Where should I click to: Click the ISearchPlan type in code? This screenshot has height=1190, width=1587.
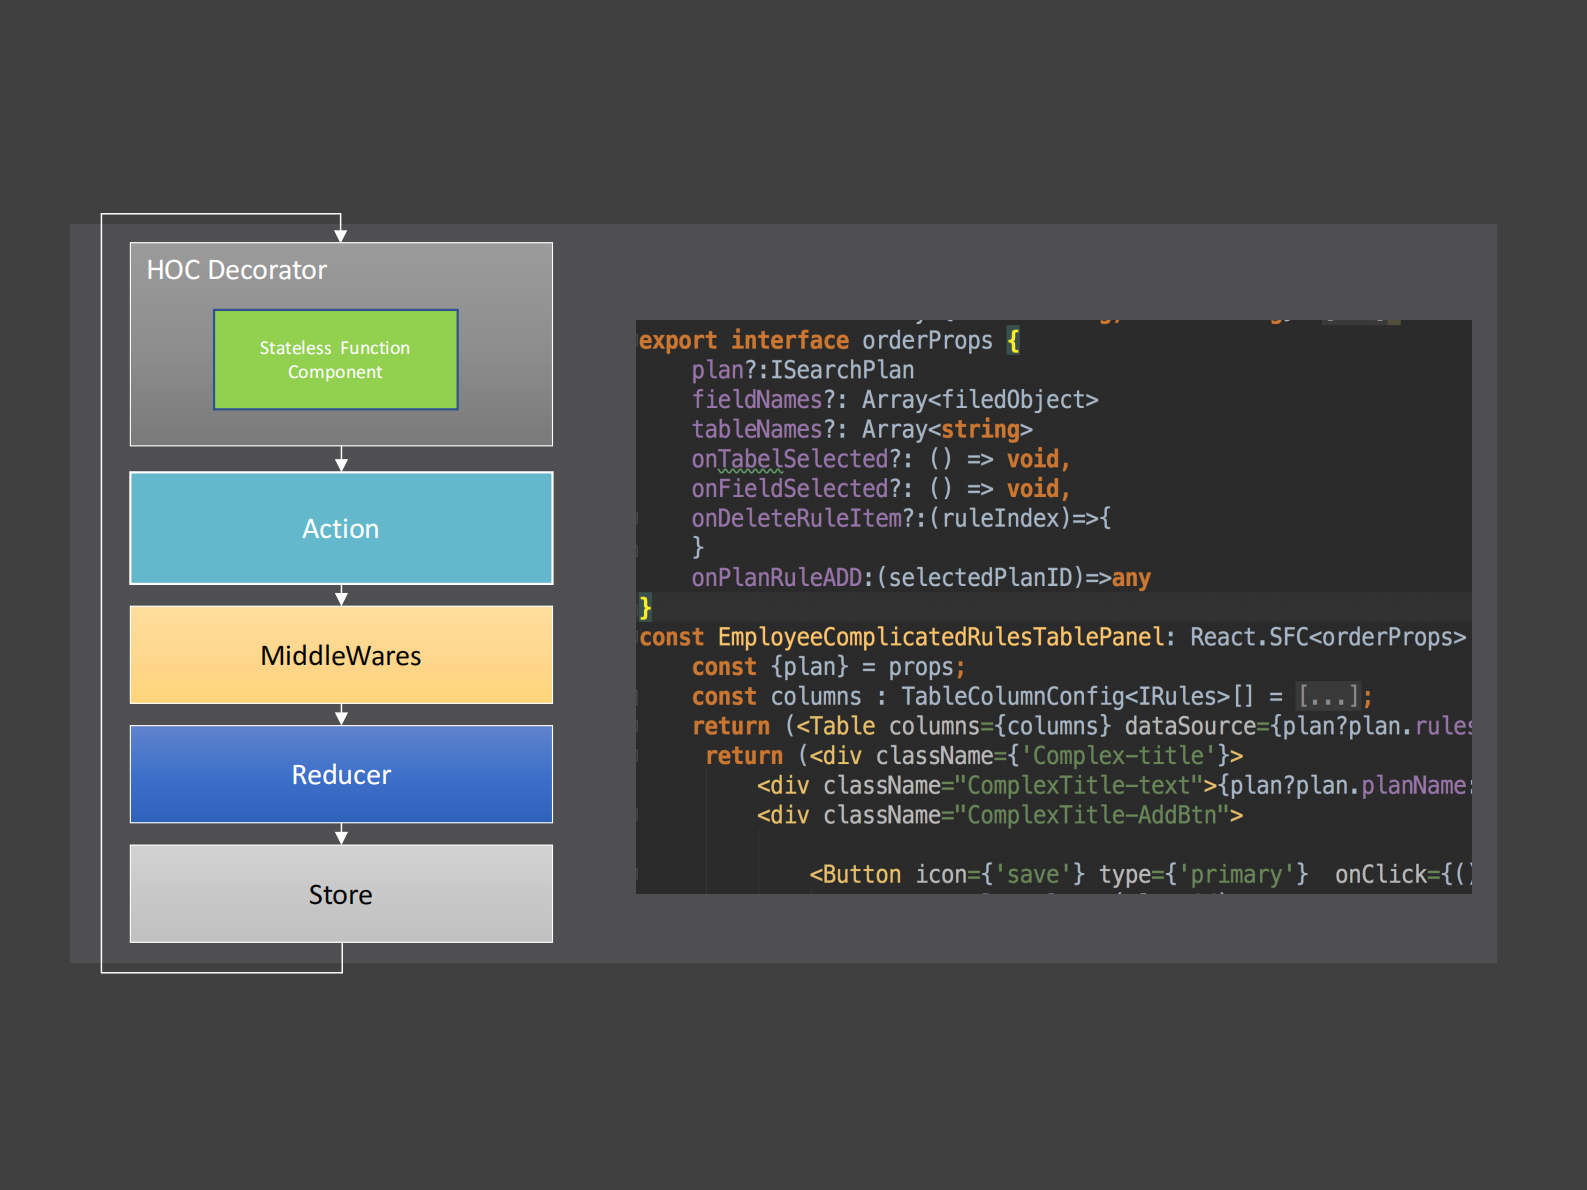[x=842, y=370]
